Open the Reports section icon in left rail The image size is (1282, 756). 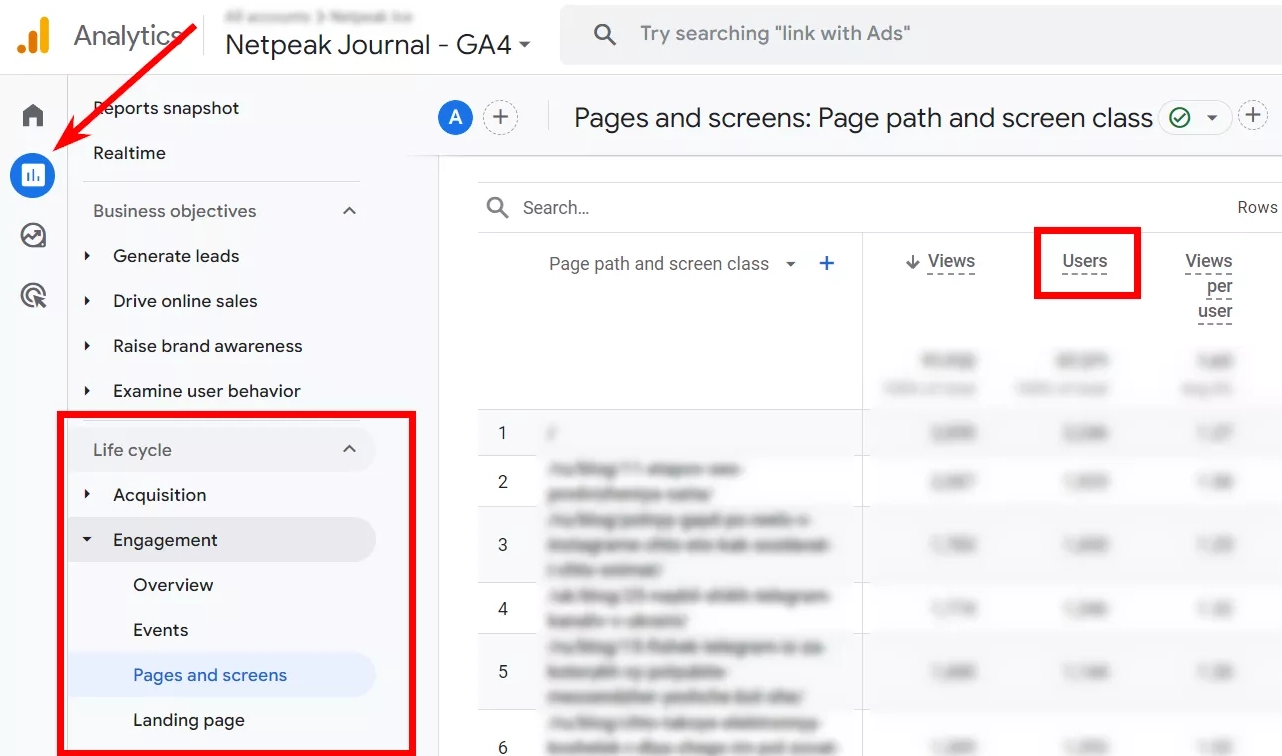32,175
